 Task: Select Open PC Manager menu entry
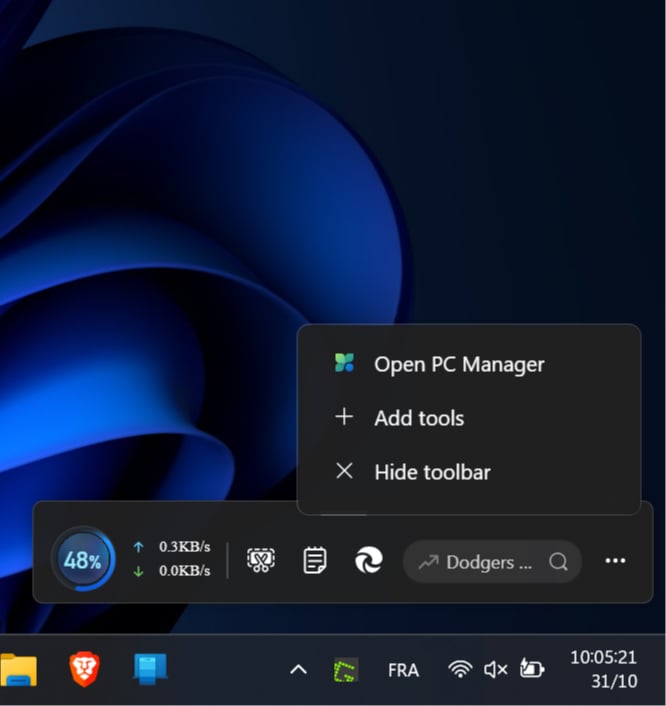459,364
